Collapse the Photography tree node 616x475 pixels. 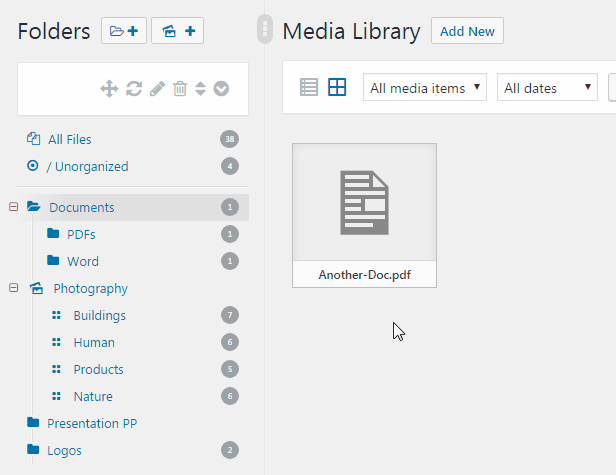(x=13, y=288)
